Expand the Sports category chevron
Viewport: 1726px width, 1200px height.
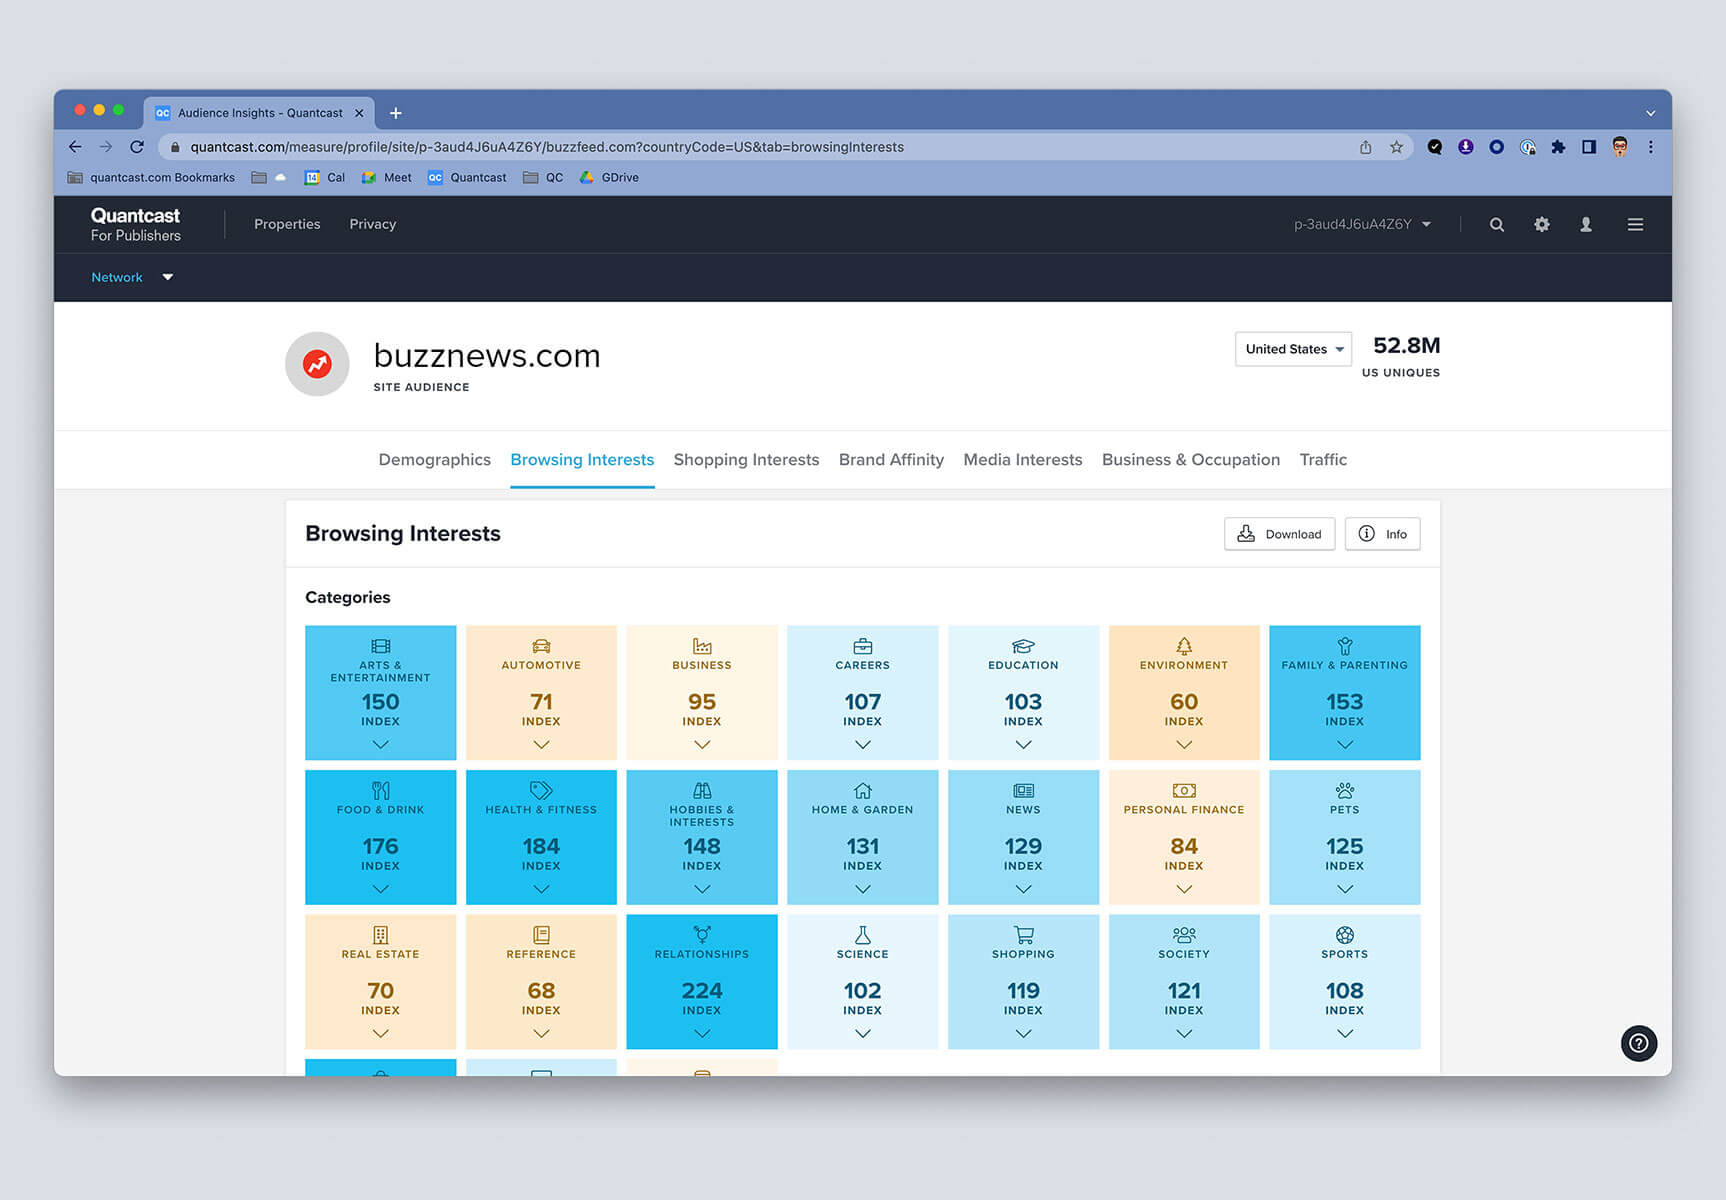coord(1345,1033)
